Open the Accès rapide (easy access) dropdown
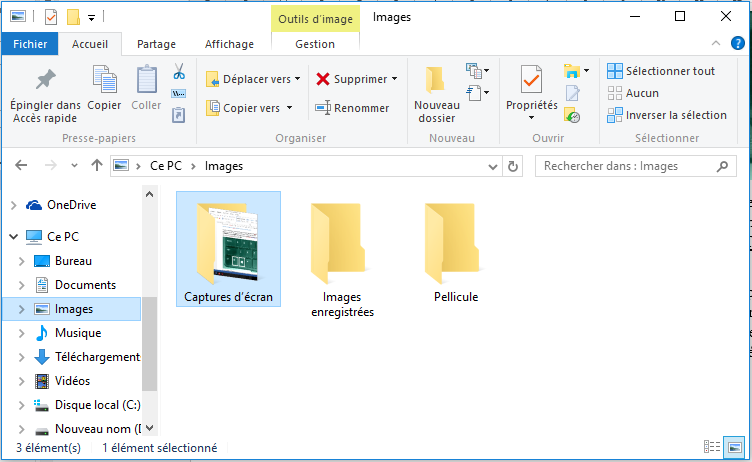Screen dimensions: 752x462 click(x=477, y=93)
